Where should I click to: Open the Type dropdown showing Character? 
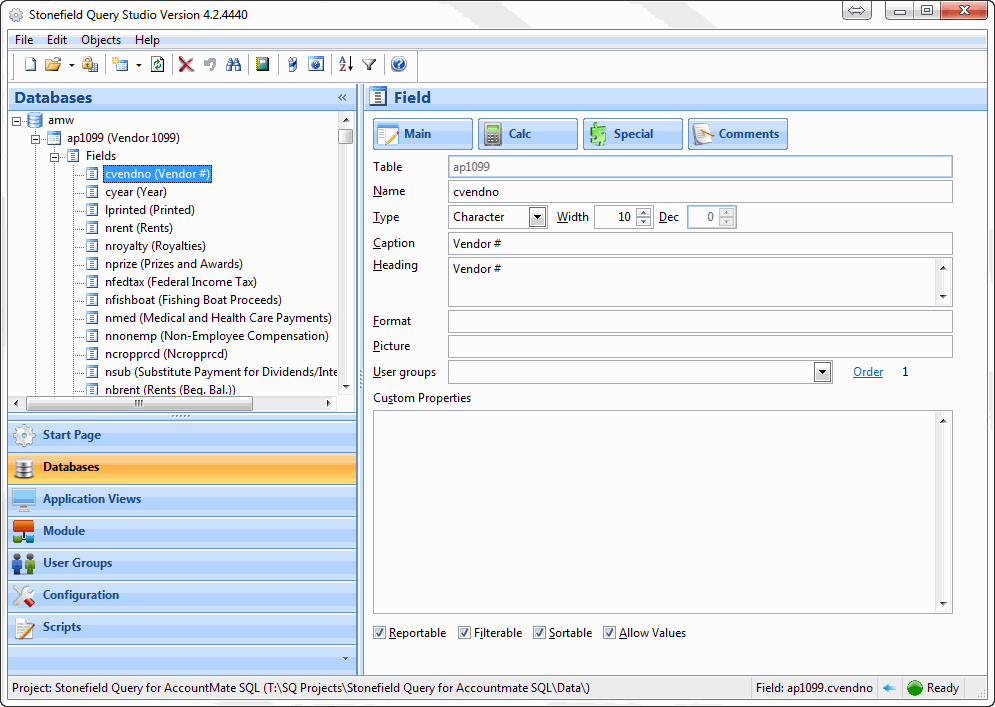tap(536, 217)
